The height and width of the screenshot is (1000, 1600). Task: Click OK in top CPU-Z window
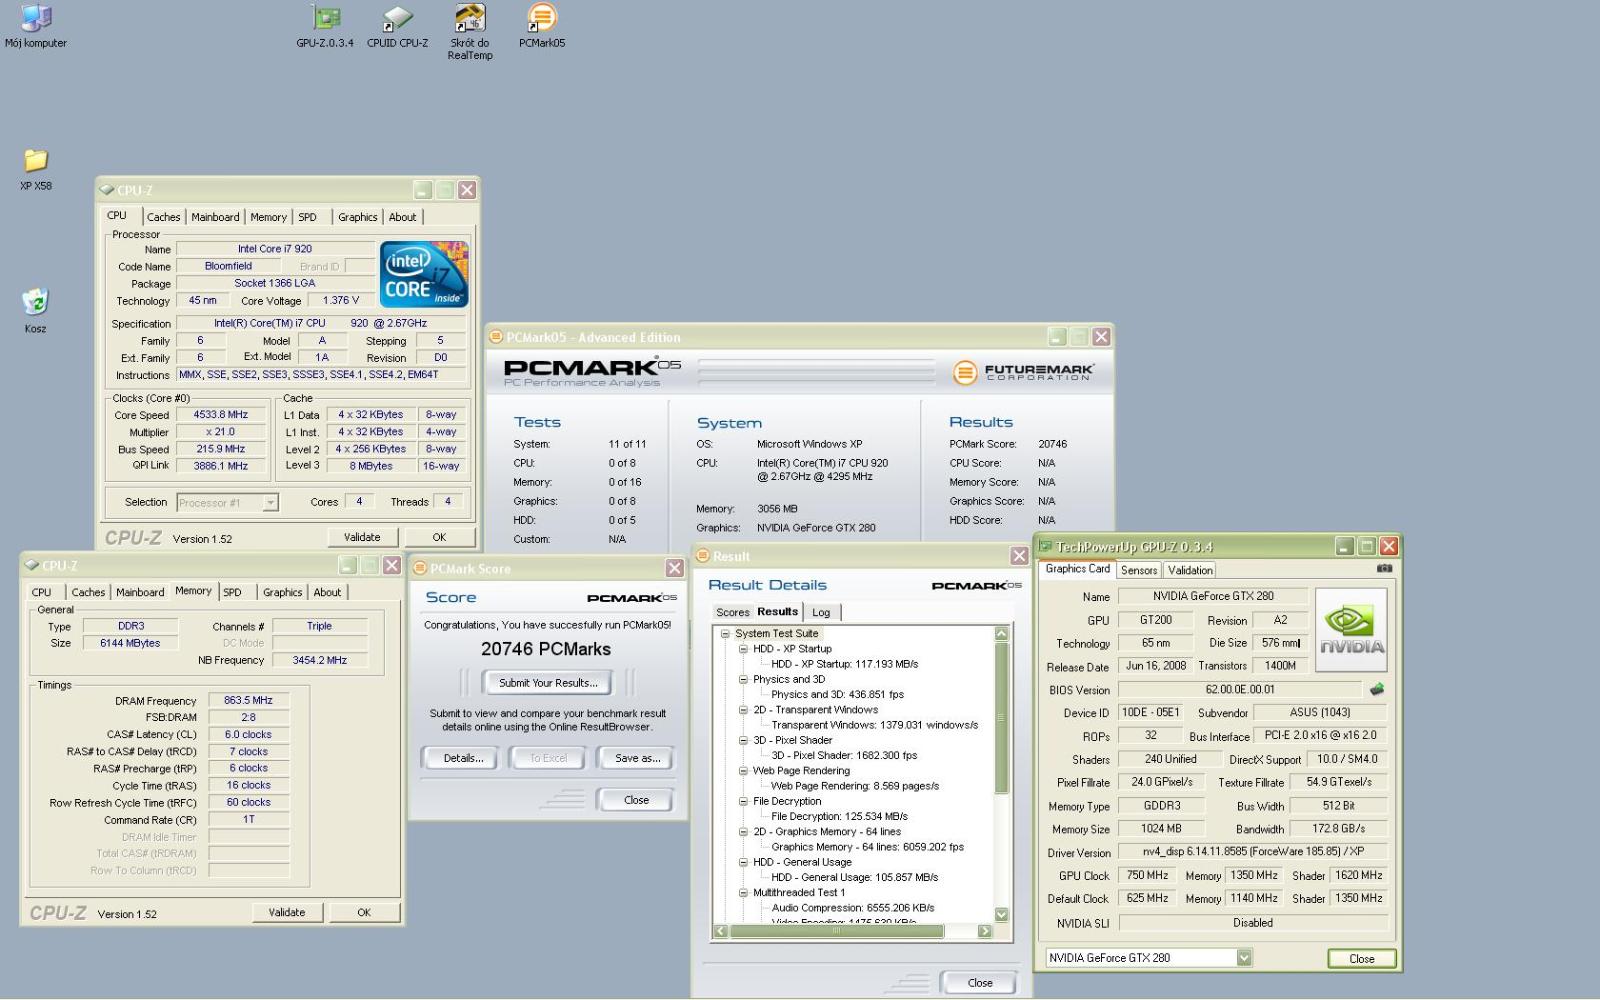coord(439,537)
